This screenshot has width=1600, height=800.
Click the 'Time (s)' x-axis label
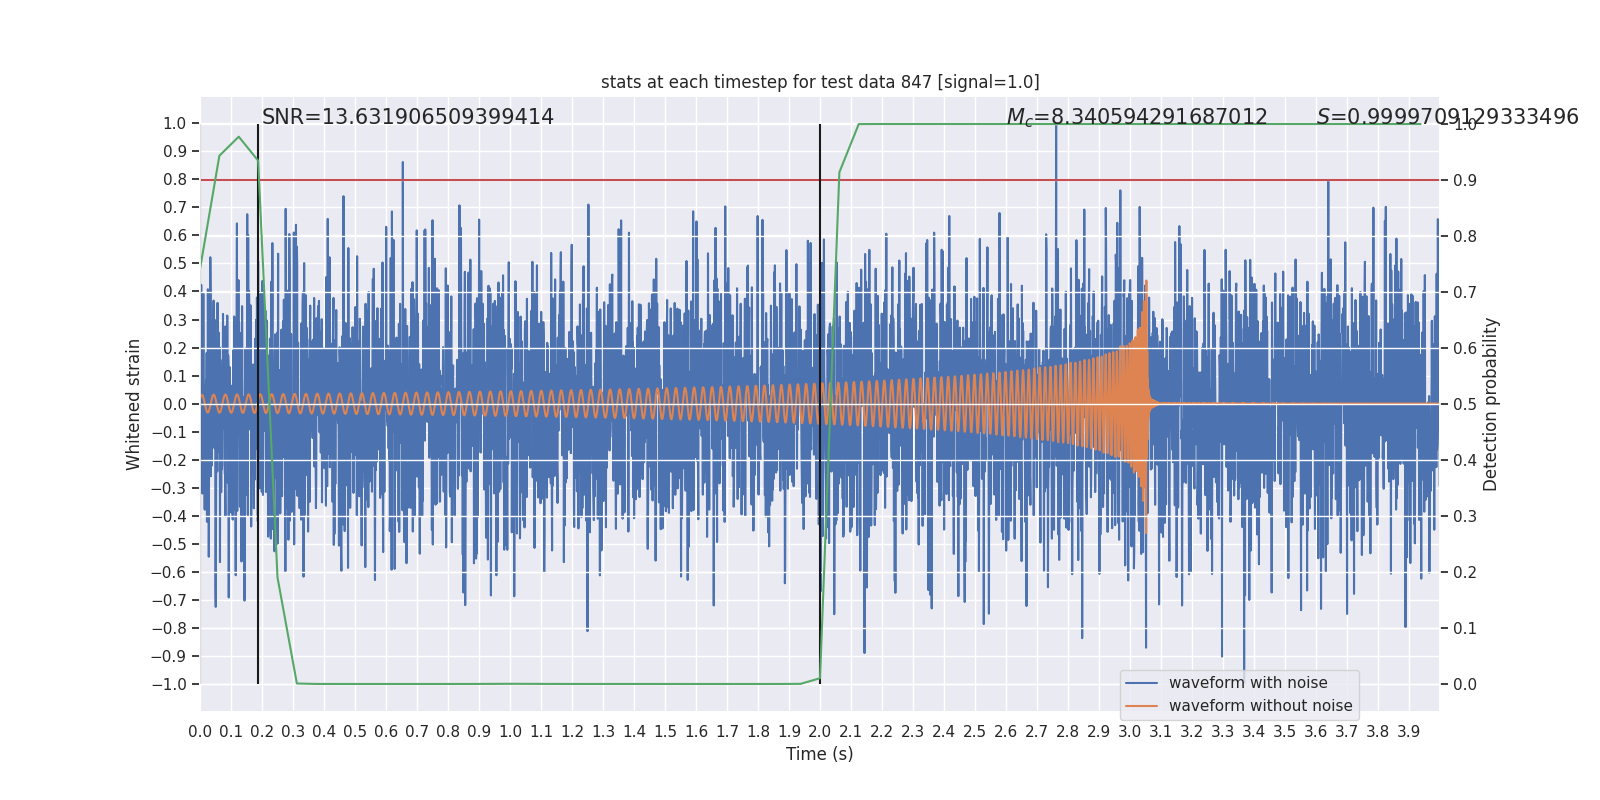[820, 754]
